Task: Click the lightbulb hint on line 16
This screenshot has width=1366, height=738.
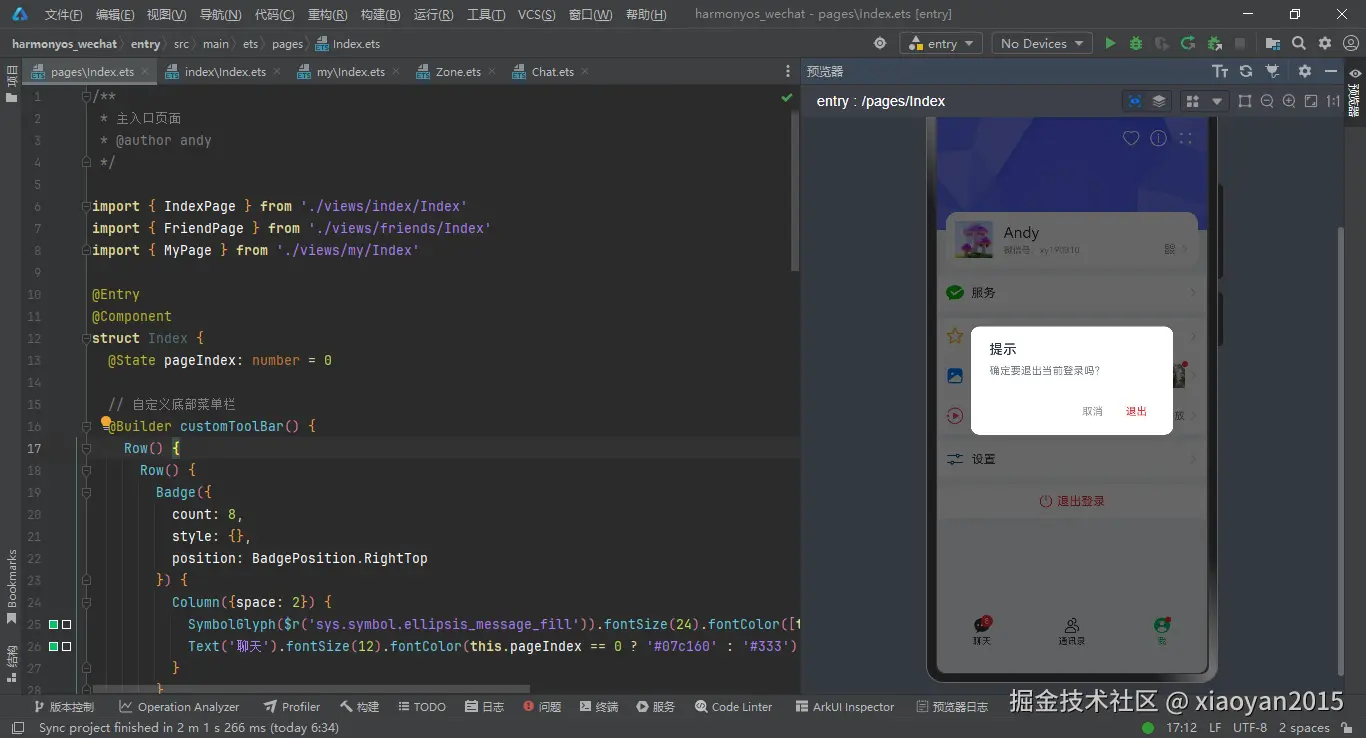Action: pos(105,423)
